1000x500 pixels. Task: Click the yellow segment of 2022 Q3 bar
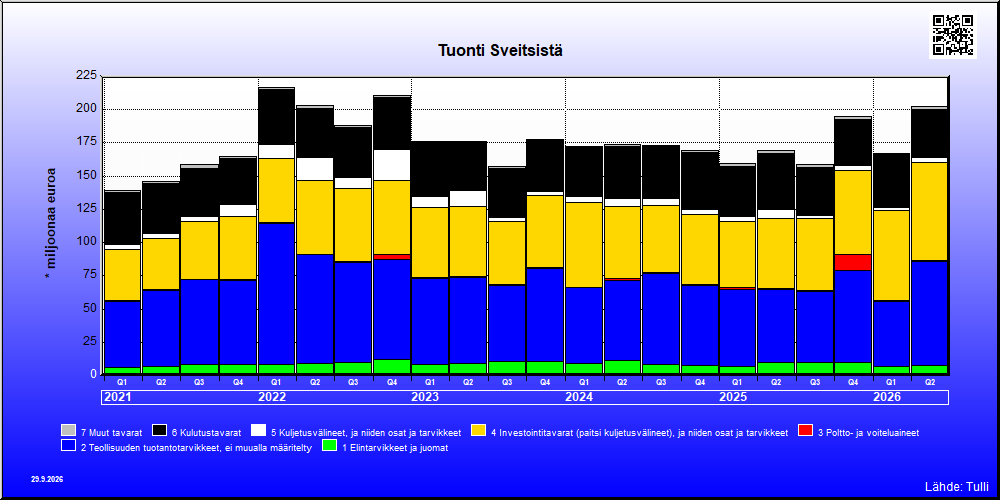(x=353, y=224)
